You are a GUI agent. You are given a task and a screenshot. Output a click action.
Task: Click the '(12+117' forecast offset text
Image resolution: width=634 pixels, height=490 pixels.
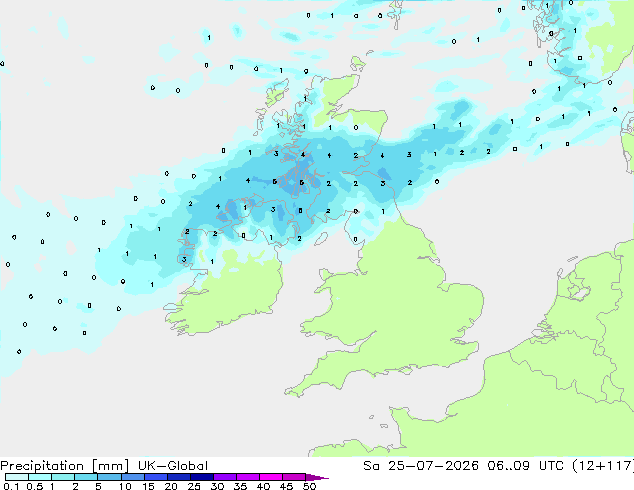(x=602, y=466)
